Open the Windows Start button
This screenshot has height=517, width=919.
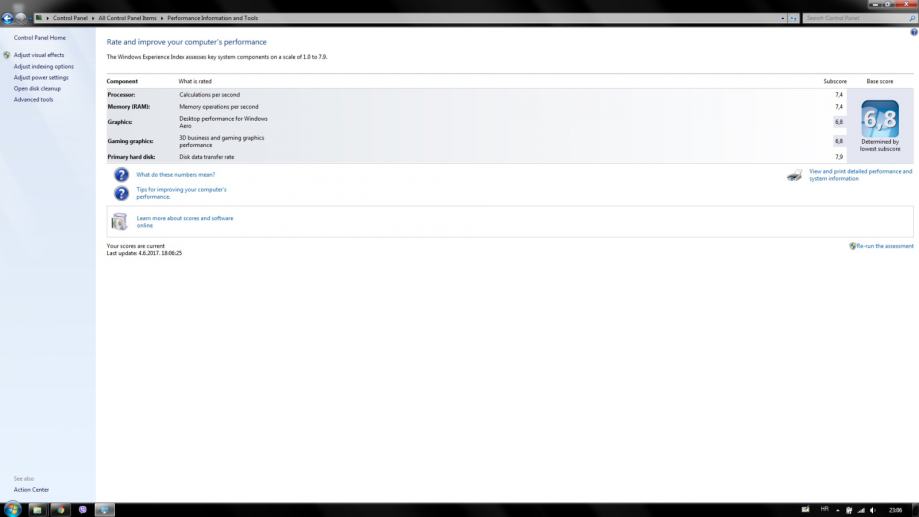pyautogui.click(x=12, y=509)
